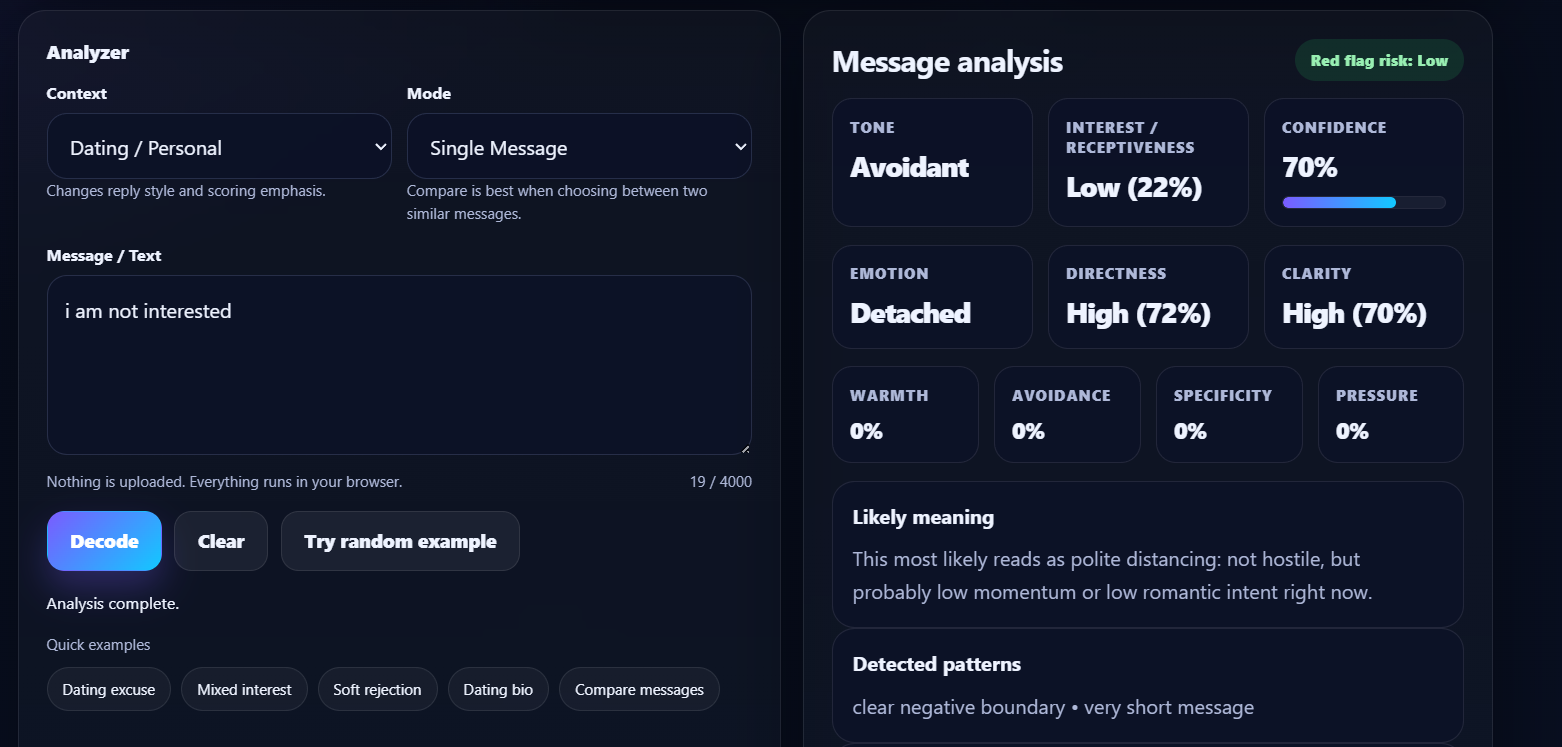Choose the Soft rejection example chip
1562x747 pixels.
click(x=377, y=688)
